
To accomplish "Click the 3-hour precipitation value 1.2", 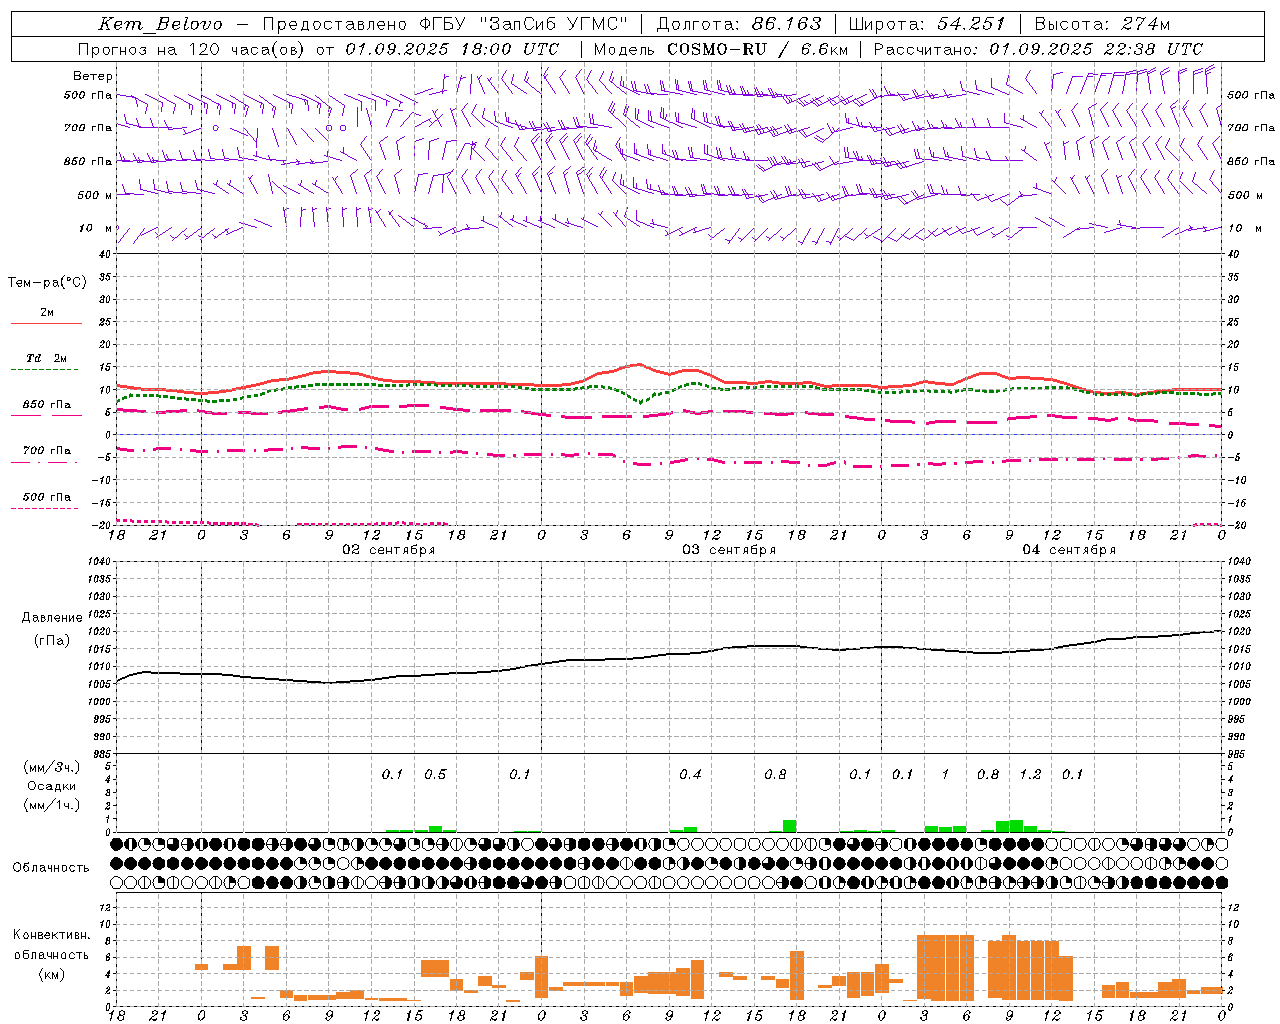I will (1030, 775).
